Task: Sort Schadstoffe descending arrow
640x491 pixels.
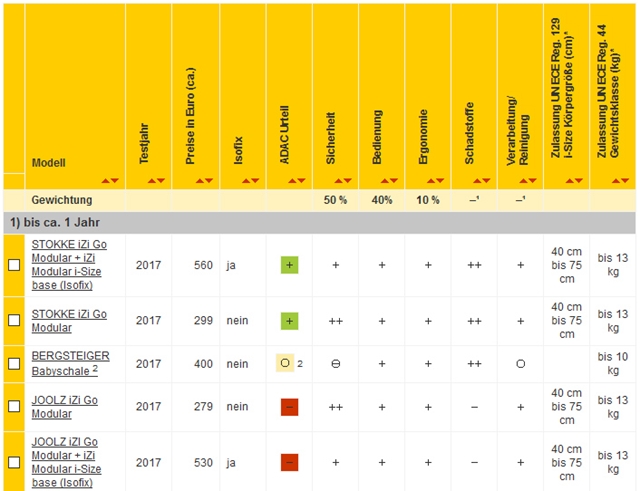Action: [486, 180]
